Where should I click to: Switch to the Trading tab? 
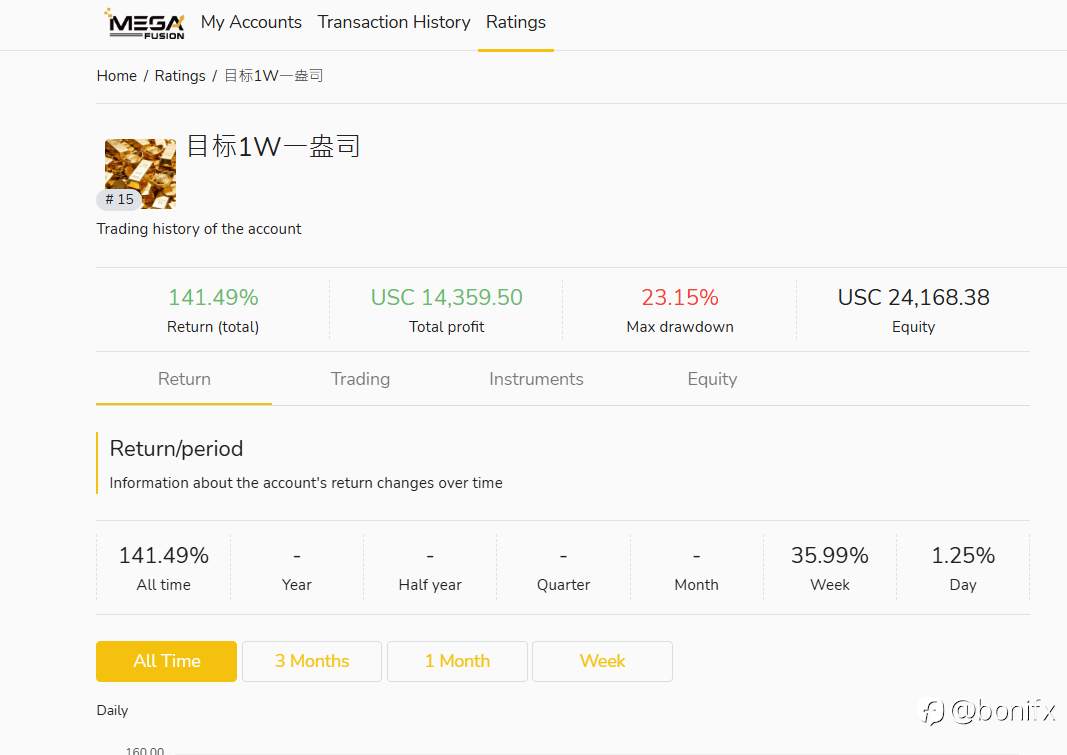point(360,379)
